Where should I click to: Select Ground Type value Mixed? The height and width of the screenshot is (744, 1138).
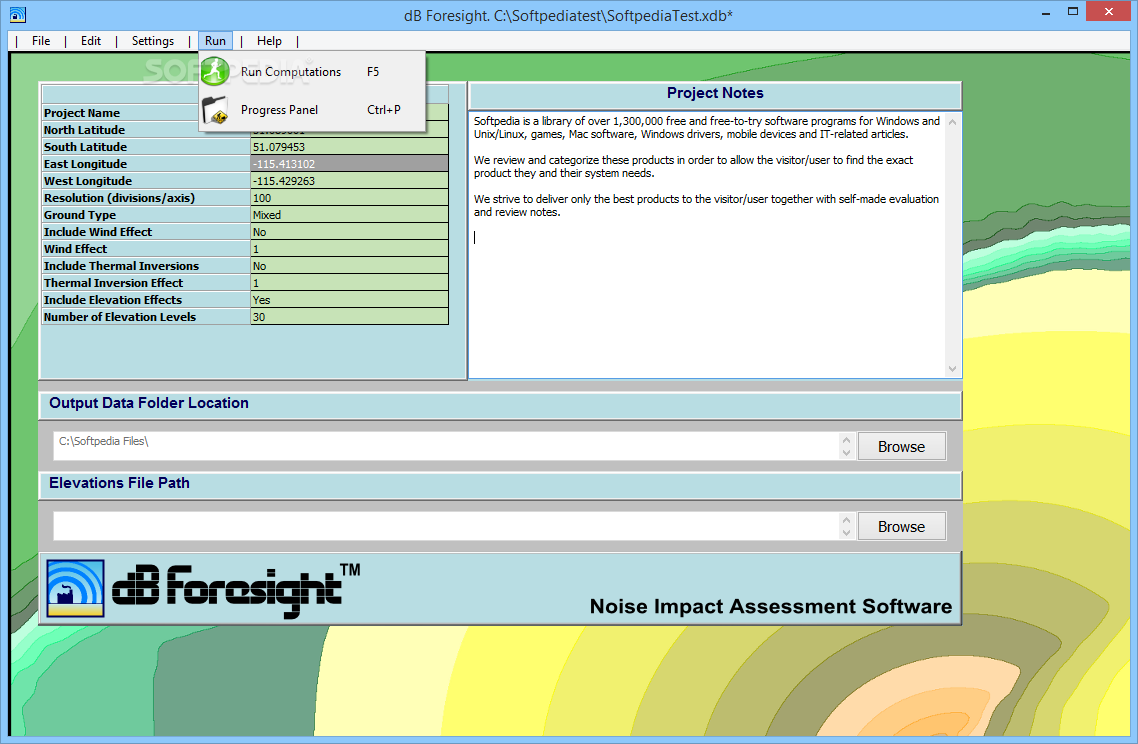tap(349, 215)
